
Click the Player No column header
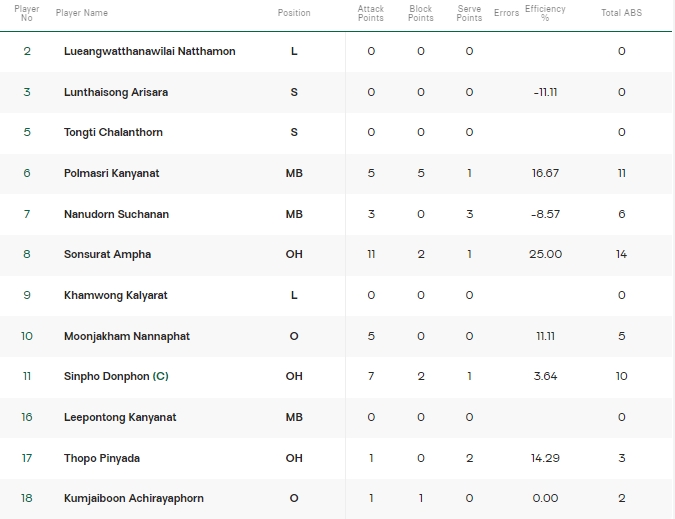click(27, 13)
